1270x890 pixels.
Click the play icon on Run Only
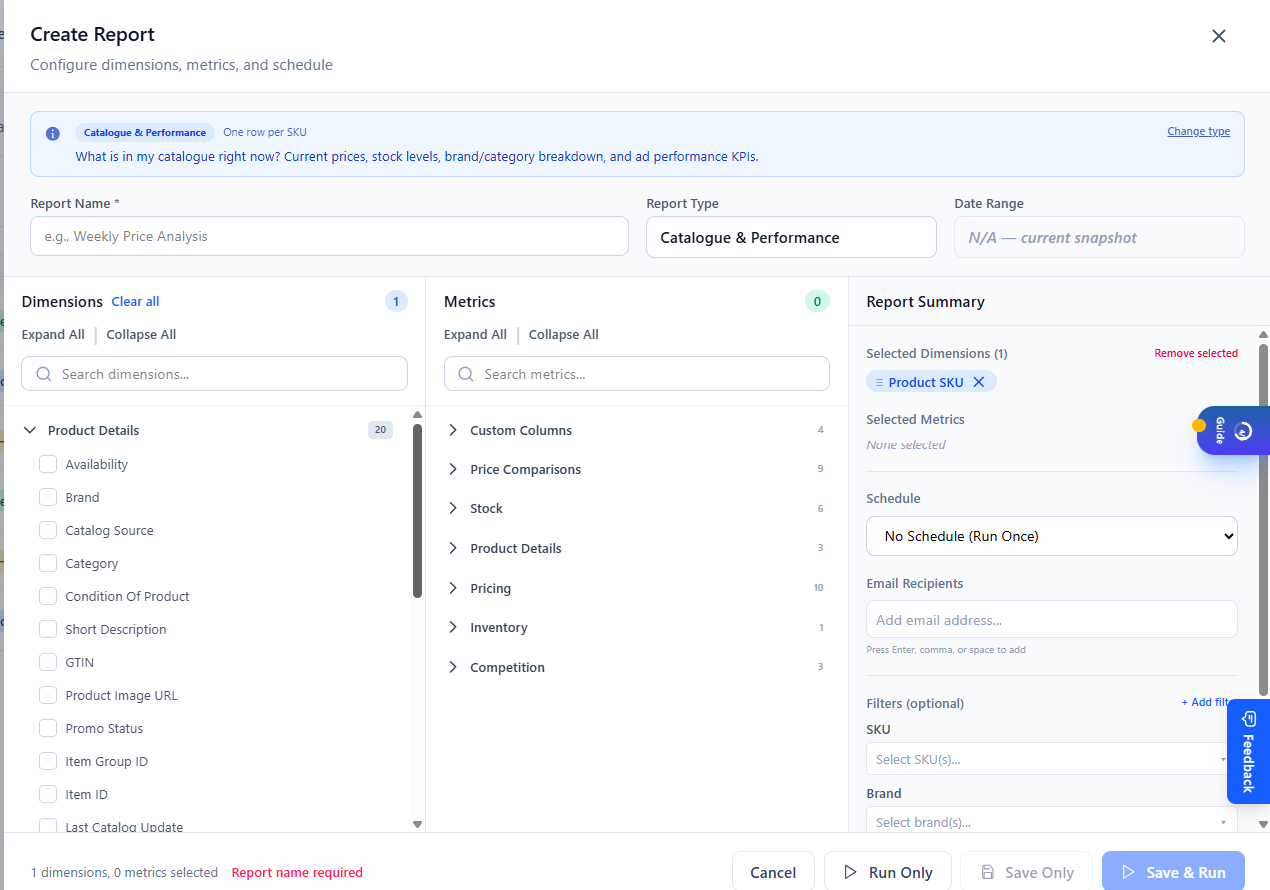tap(850, 872)
